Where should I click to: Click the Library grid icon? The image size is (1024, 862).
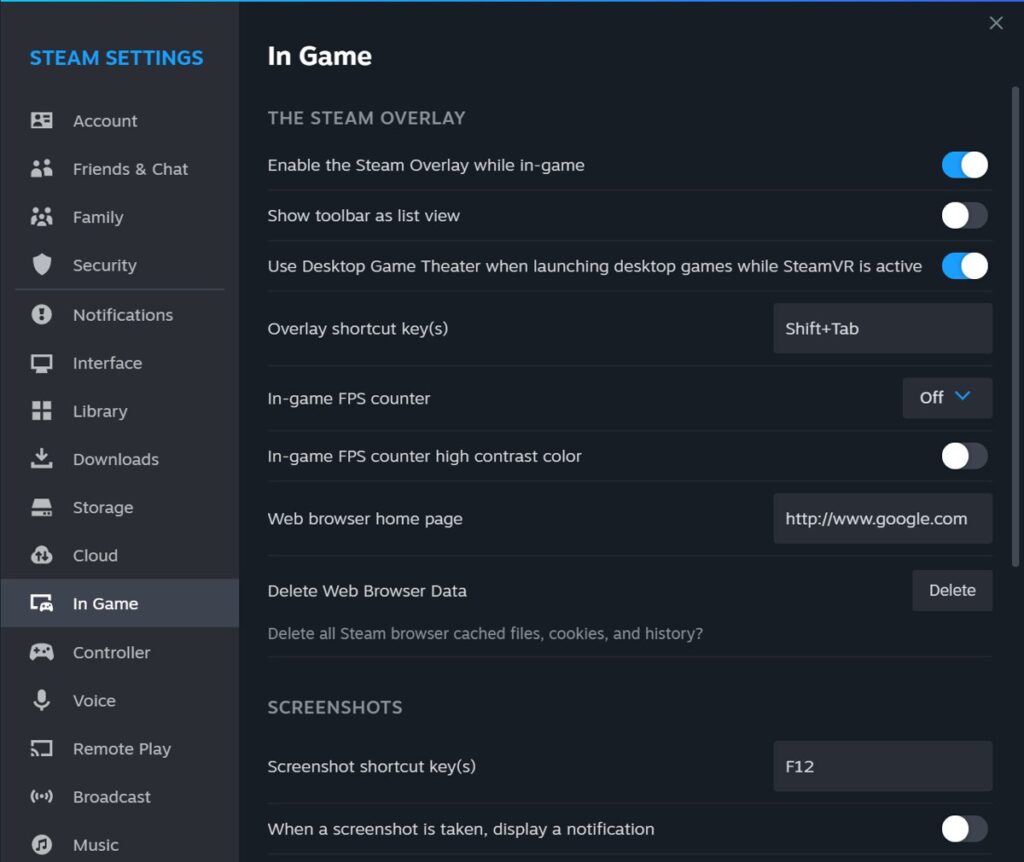[42, 411]
